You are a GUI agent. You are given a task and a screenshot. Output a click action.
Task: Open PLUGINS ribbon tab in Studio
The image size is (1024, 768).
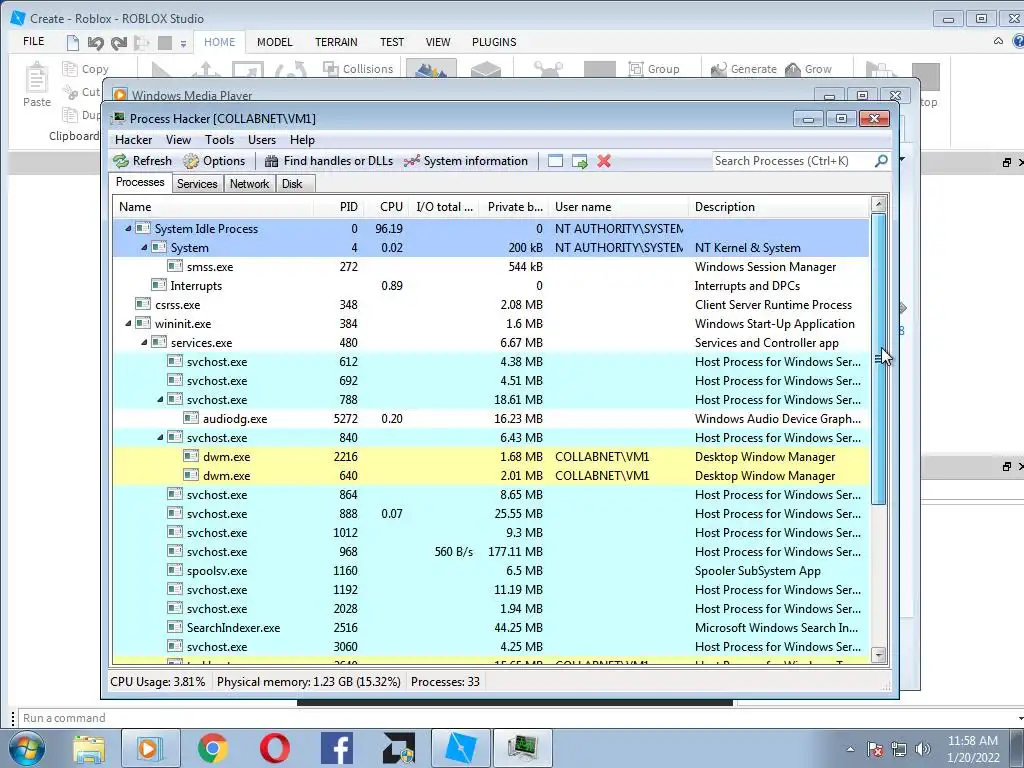coord(494,42)
